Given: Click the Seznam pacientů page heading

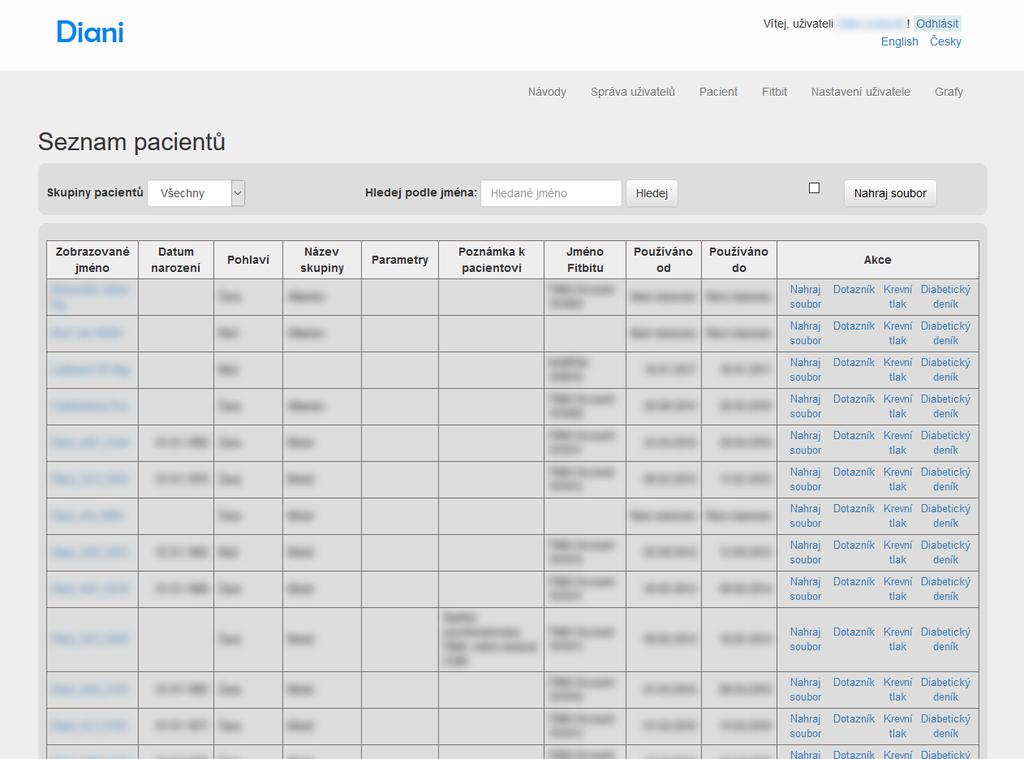Looking at the screenshot, I should (x=131, y=142).
